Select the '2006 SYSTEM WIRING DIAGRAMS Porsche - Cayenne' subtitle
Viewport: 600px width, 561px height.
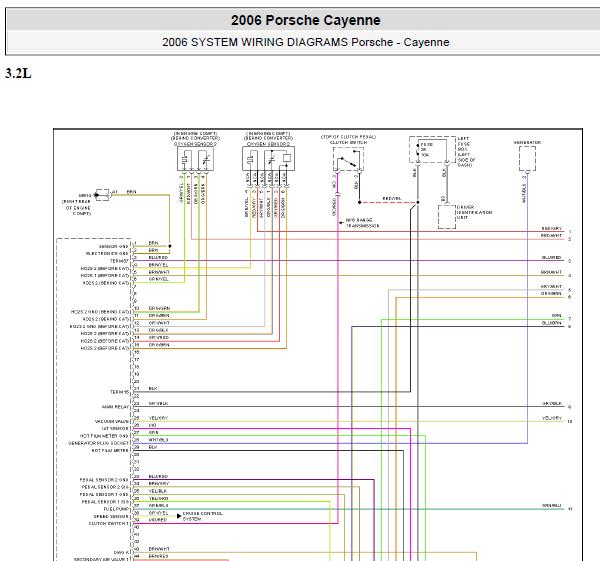tap(305, 42)
